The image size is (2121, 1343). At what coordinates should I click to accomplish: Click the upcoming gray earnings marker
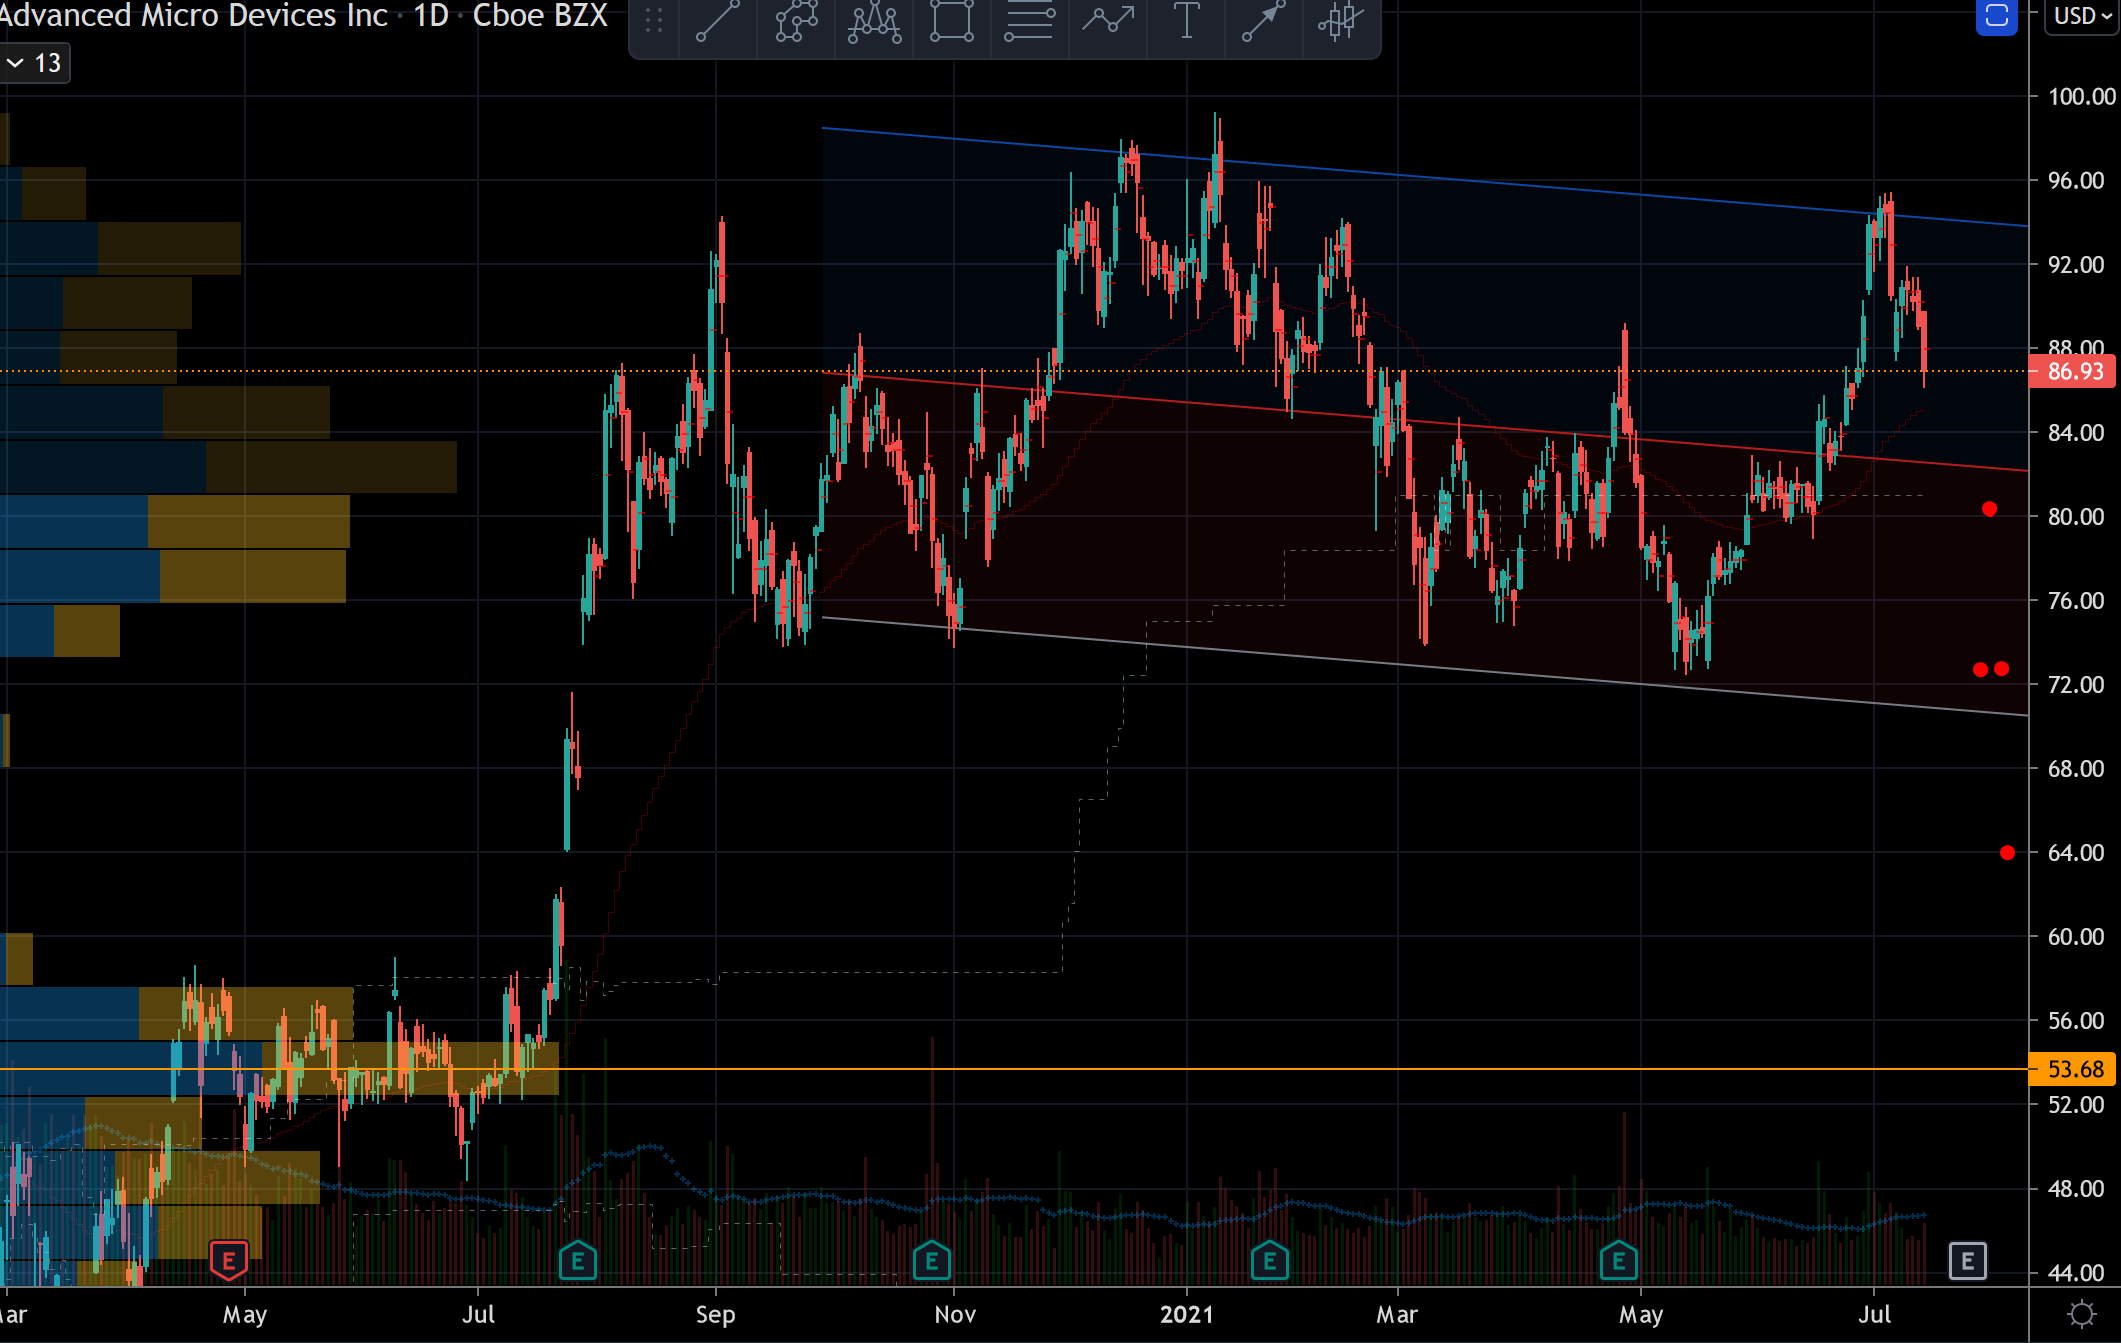[x=1967, y=1260]
